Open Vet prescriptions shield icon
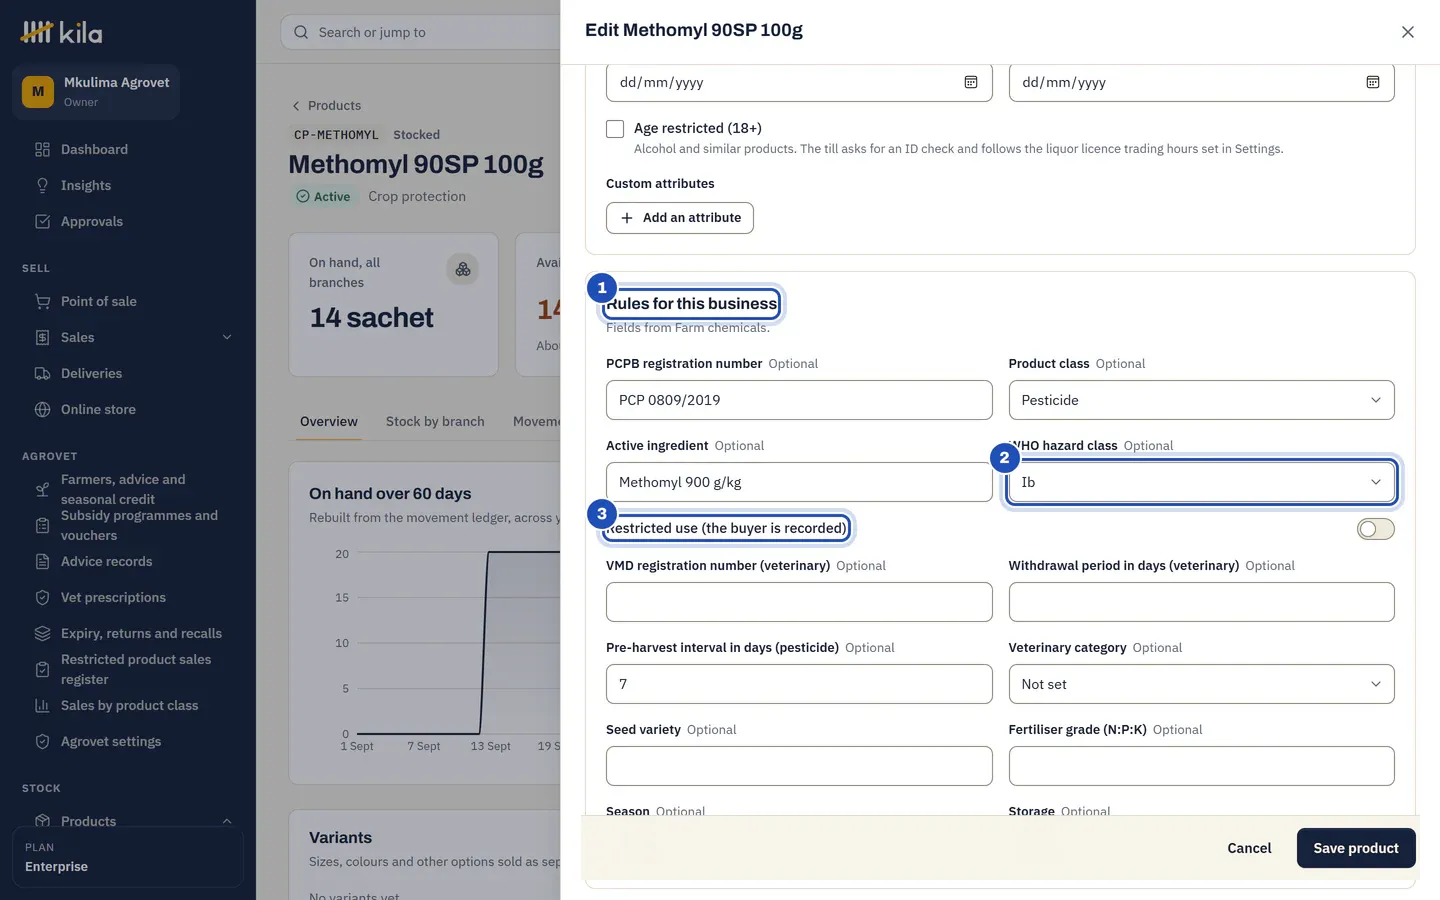The image size is (1440, 900). pos(42,597)
